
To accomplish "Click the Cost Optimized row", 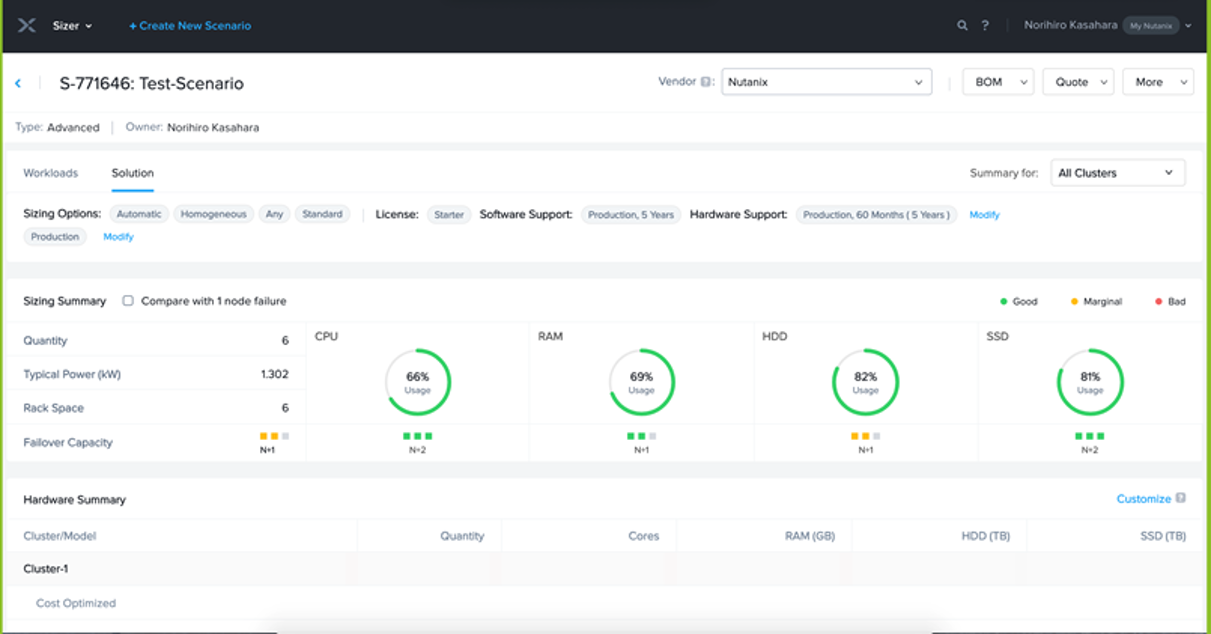I will click(604, 603).
